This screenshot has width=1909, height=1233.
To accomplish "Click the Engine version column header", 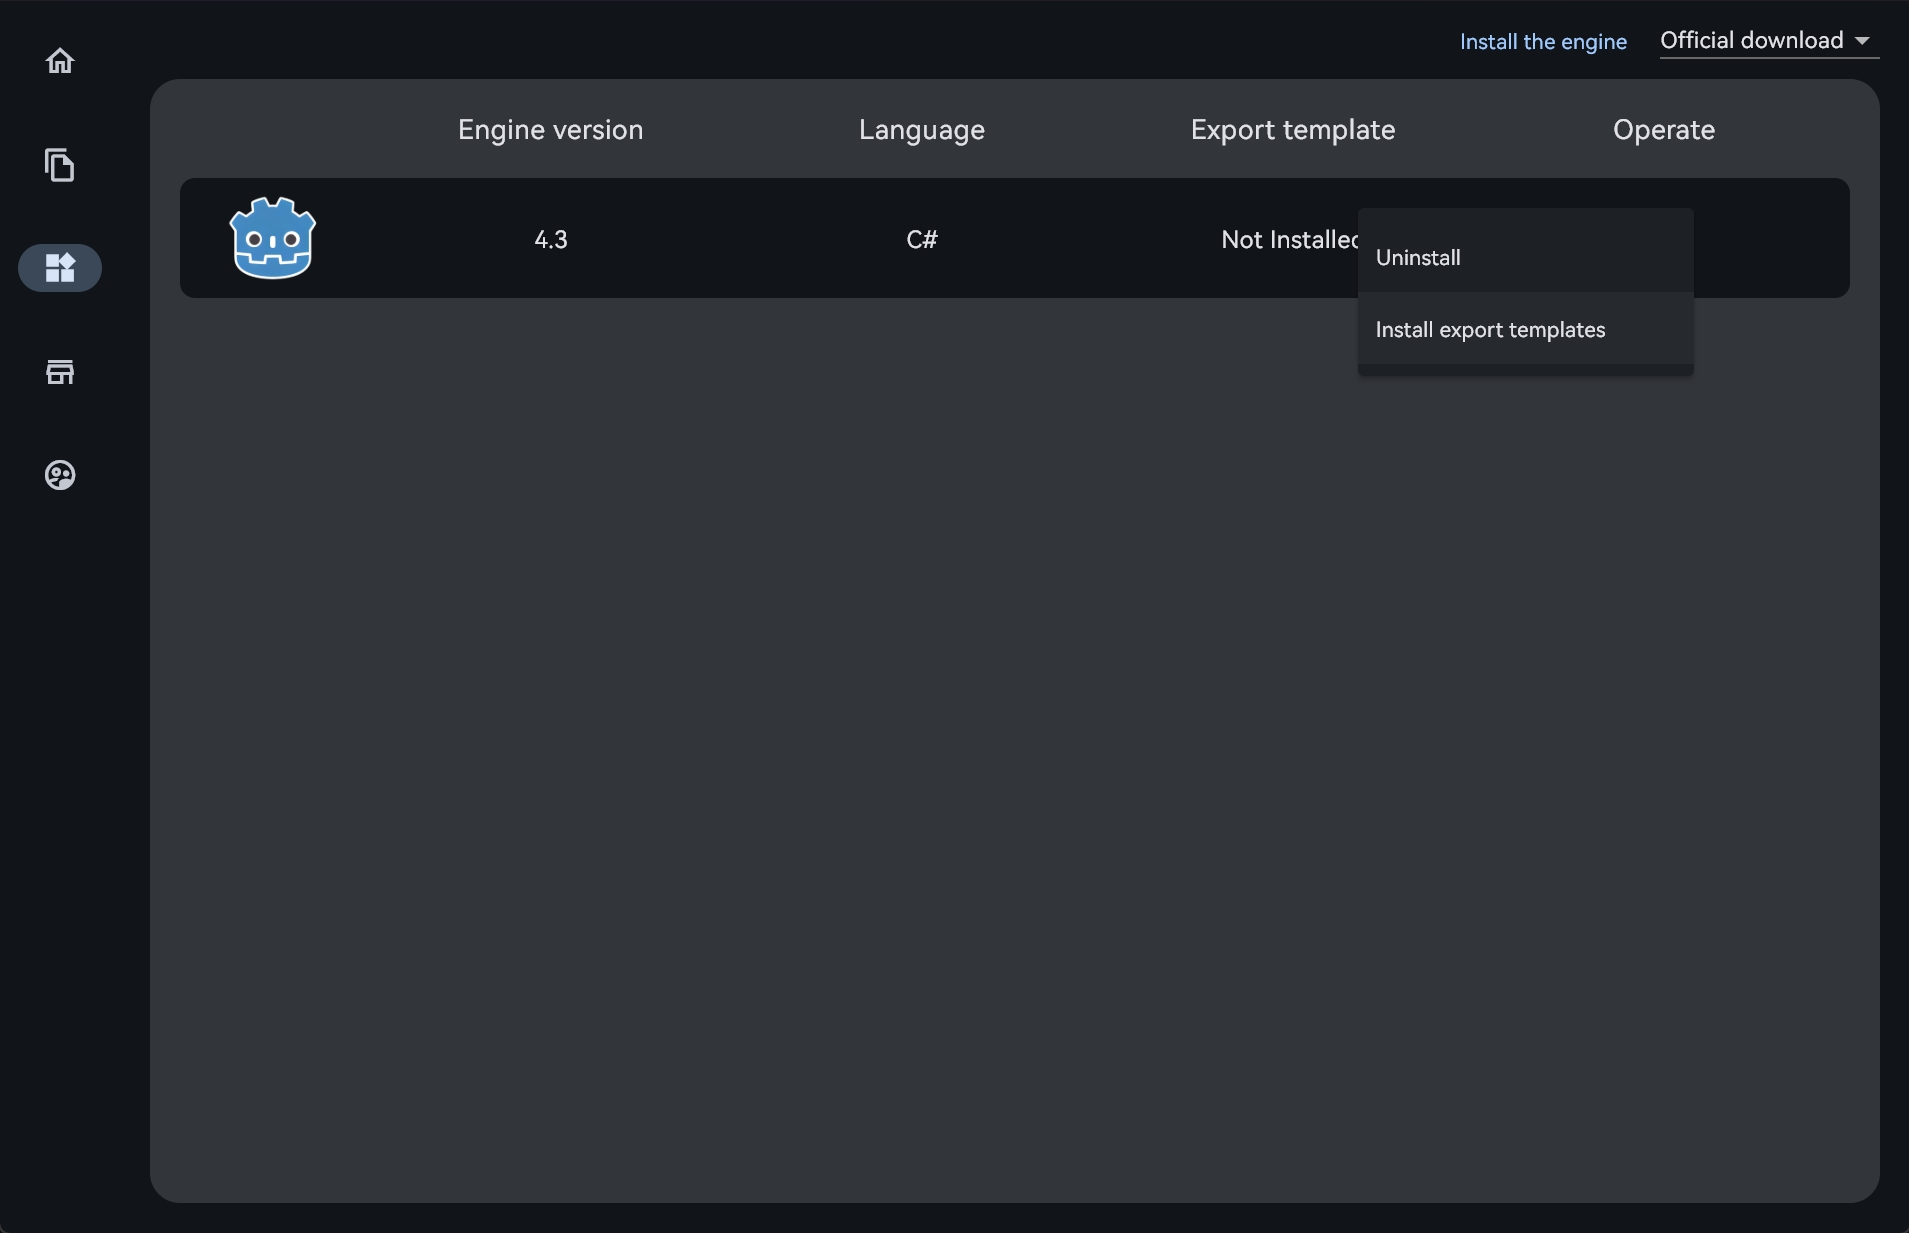I will (x=550, y=130).
